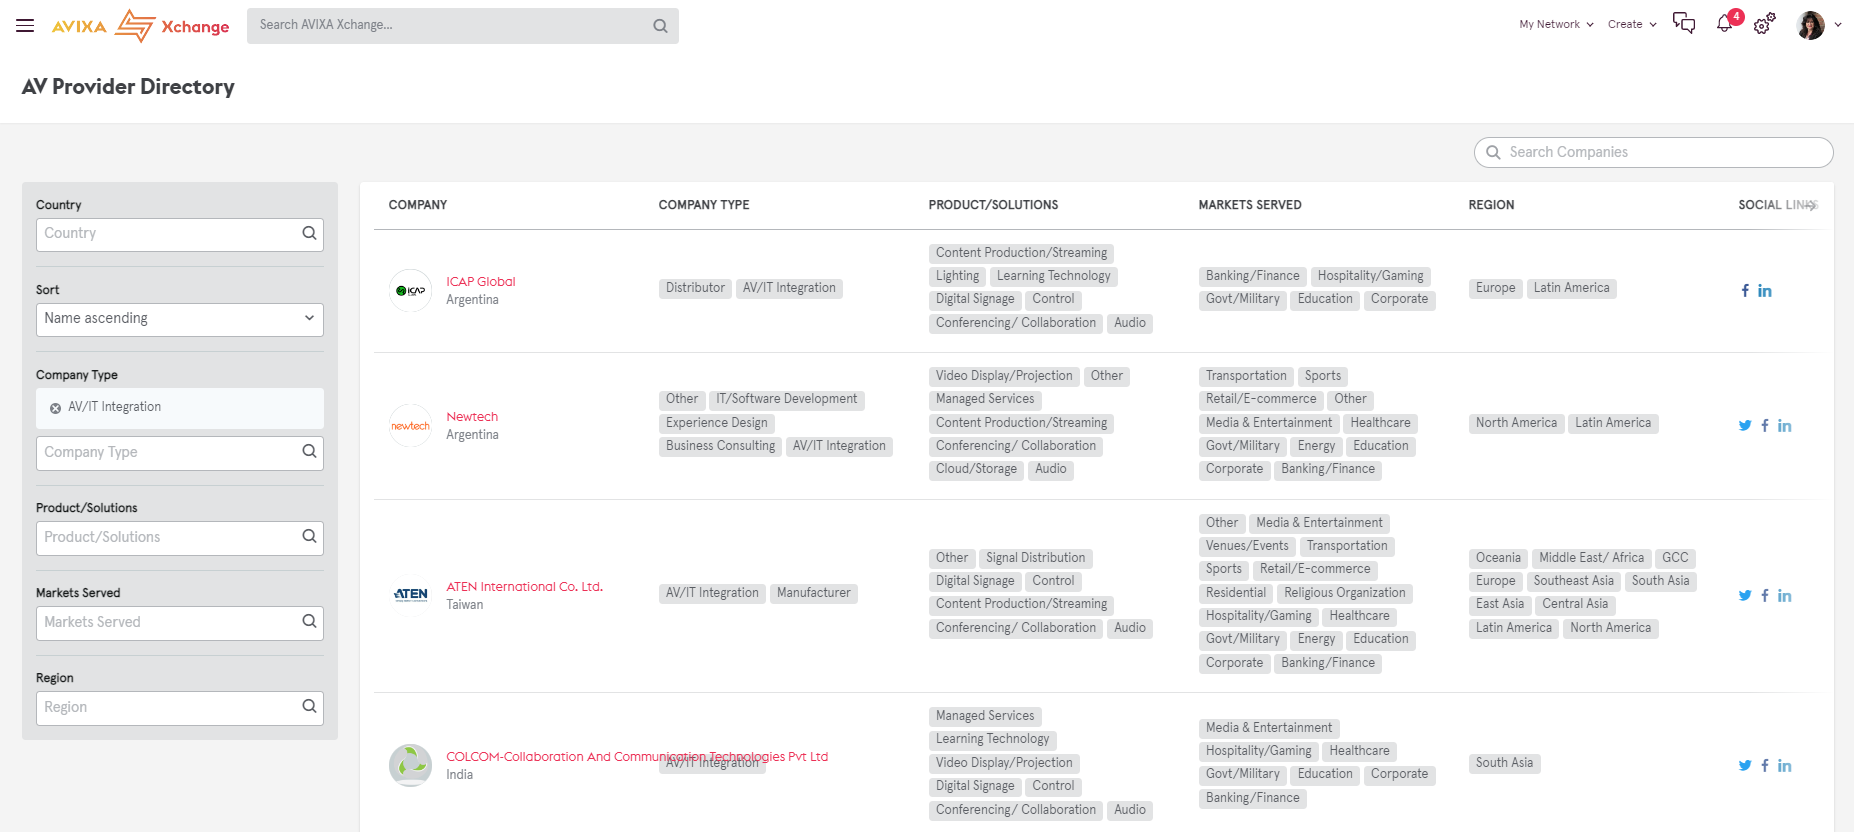This screenshot has height=832, width=1854.
Task: Open Newtech's LinkedIn icon
Action: [1785, 426]
